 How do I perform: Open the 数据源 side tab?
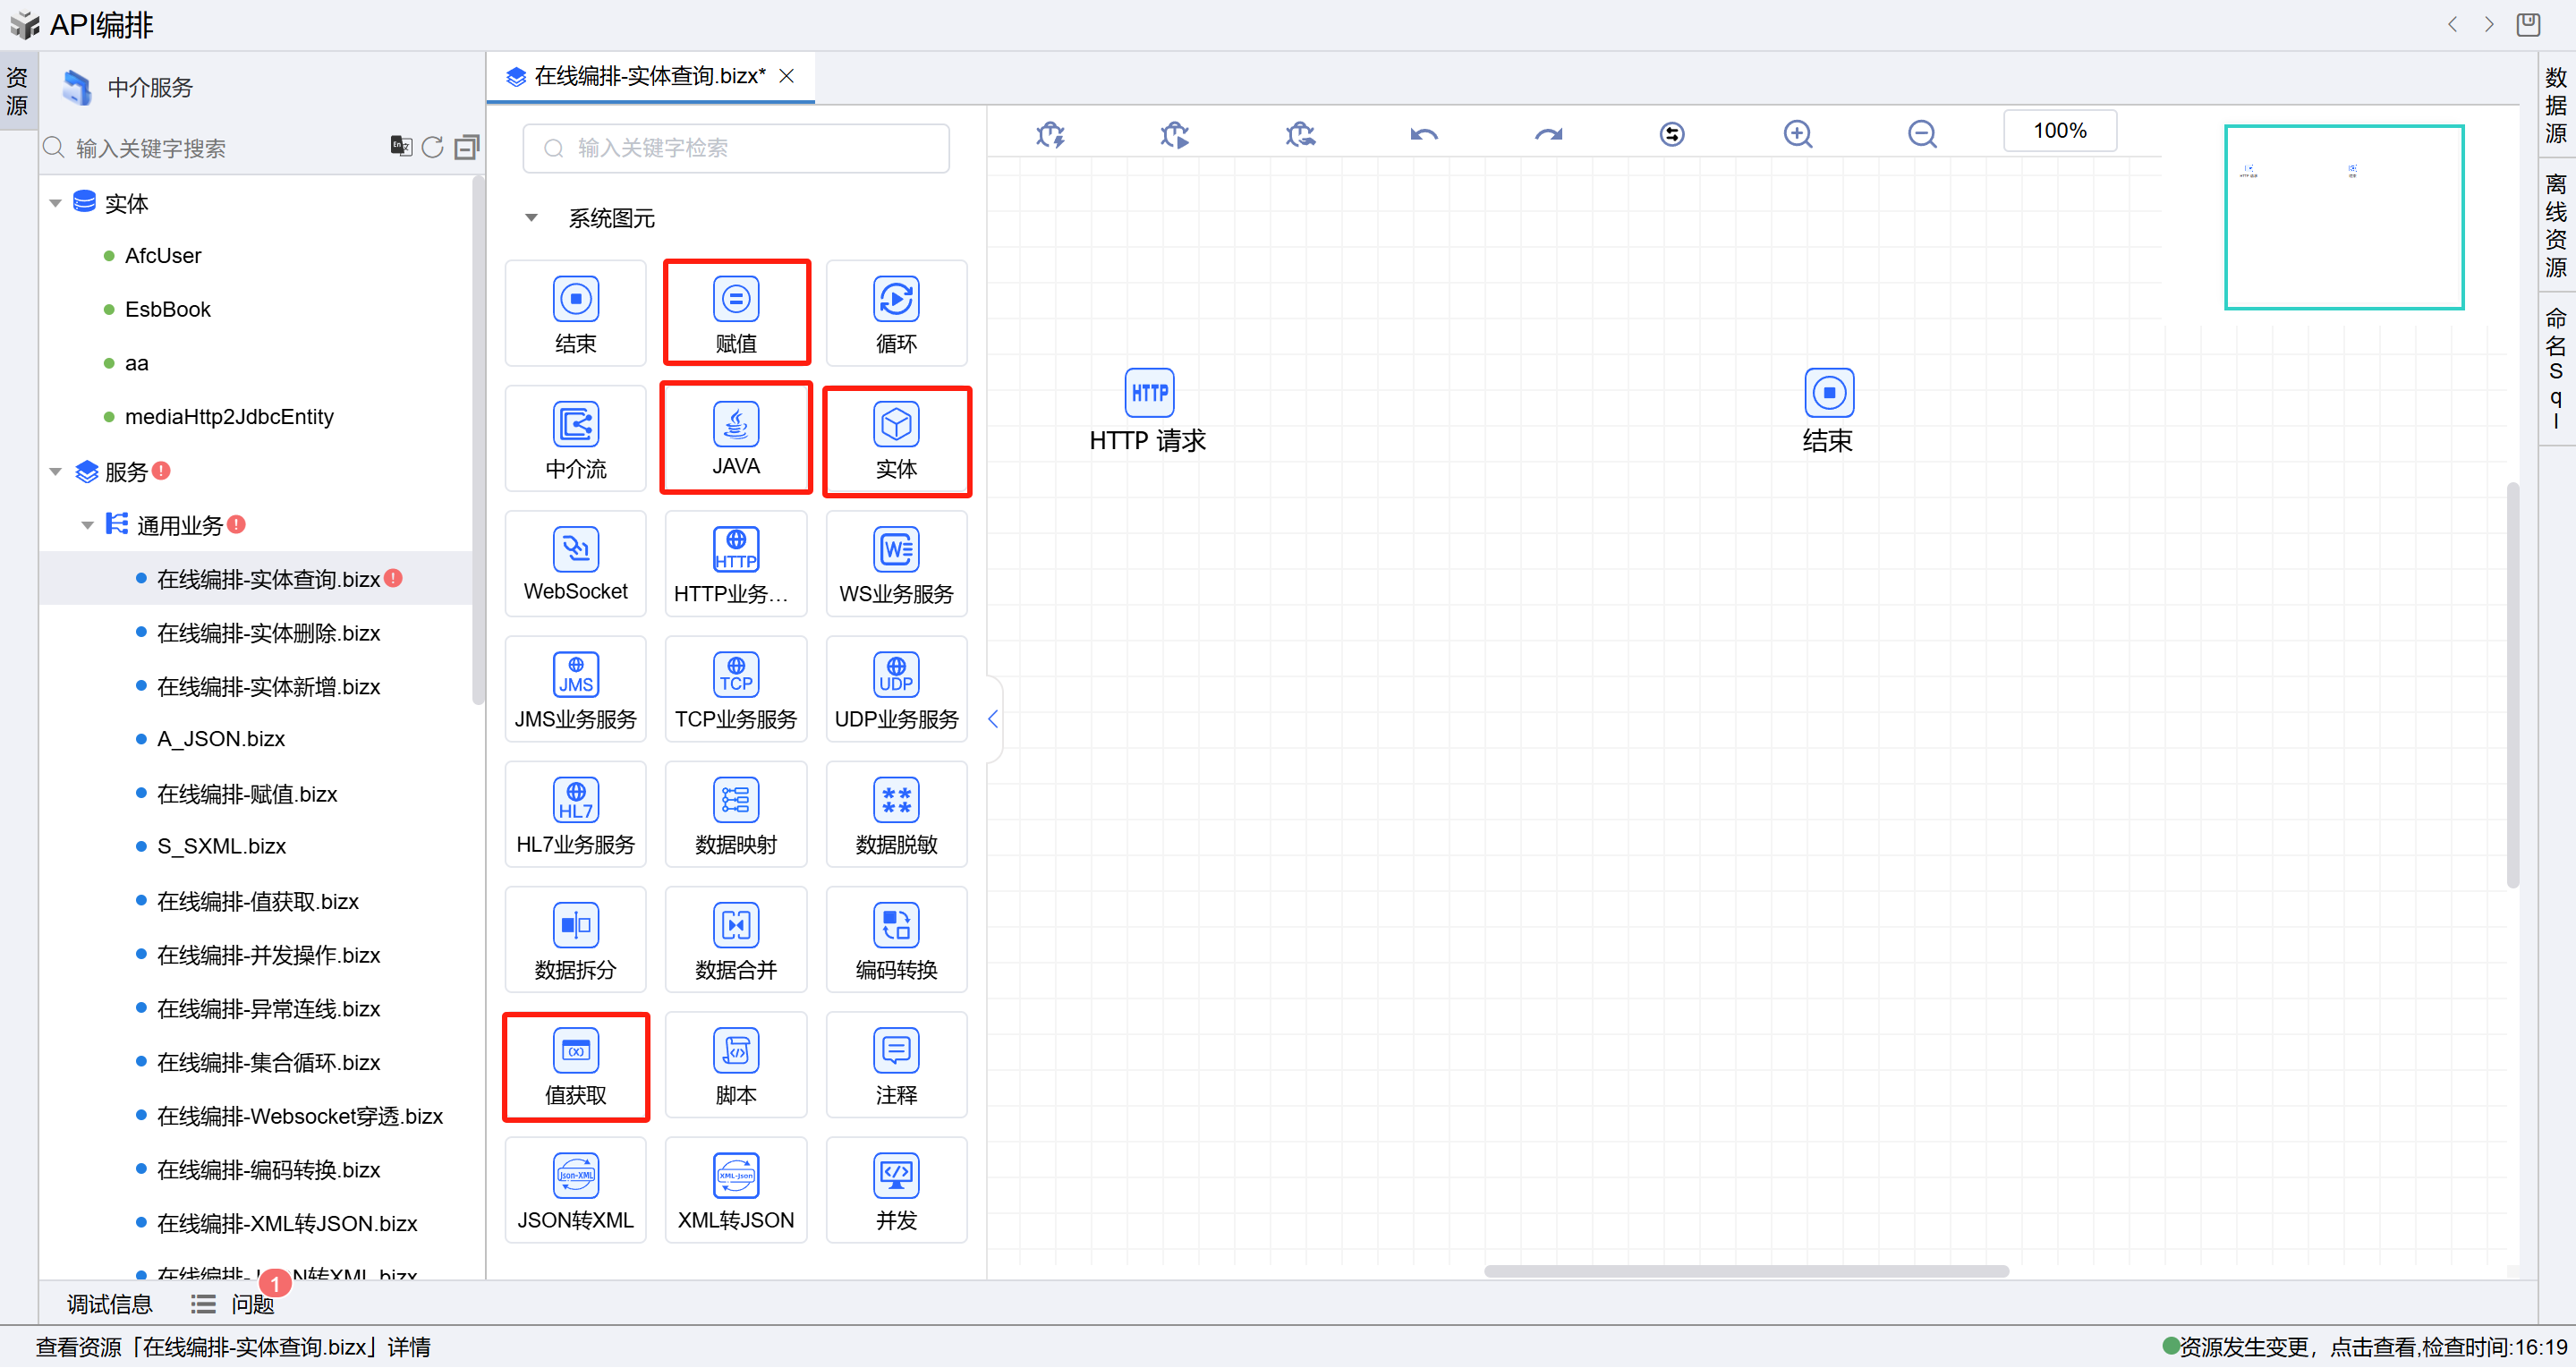coord(2555,105)
